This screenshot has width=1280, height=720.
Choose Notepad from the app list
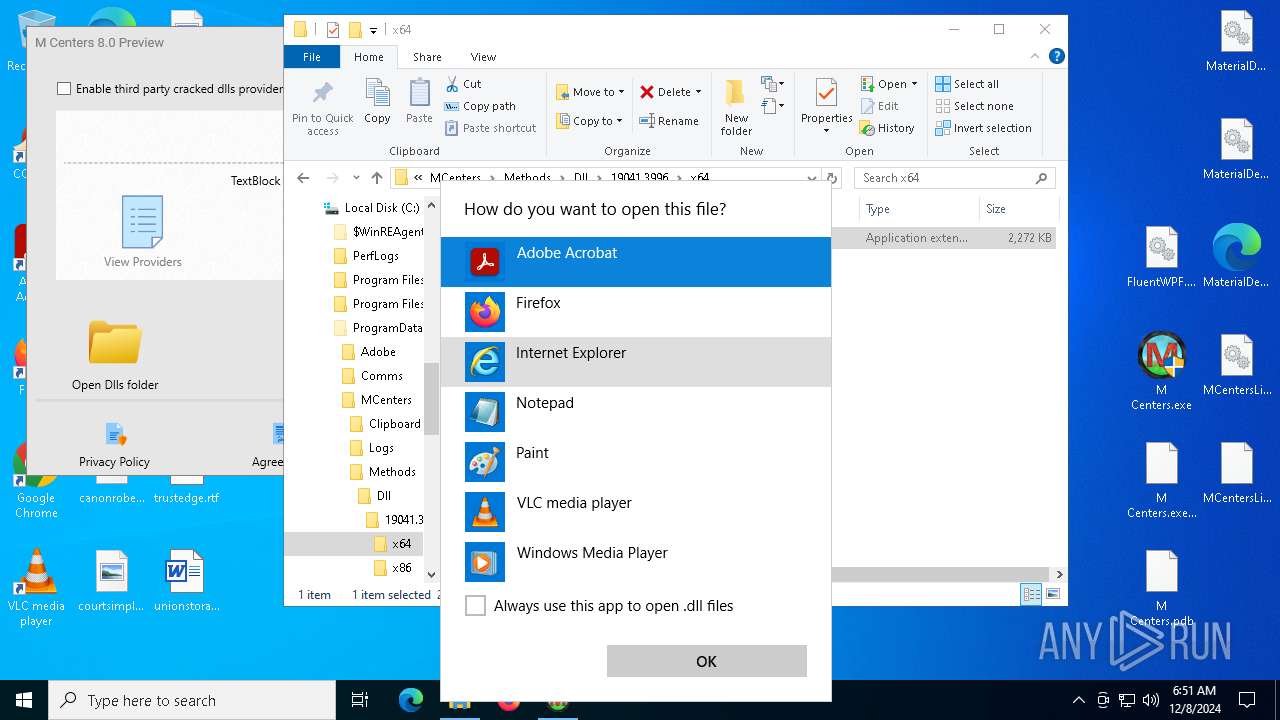pos(636,412)
